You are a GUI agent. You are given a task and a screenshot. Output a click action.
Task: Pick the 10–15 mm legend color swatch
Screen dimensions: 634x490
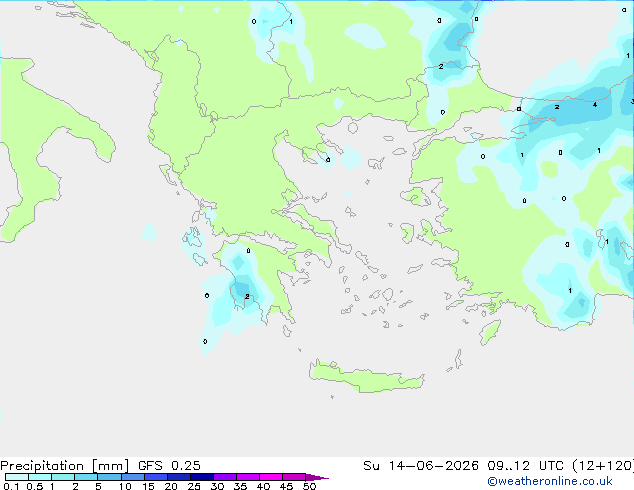[133, 477]
